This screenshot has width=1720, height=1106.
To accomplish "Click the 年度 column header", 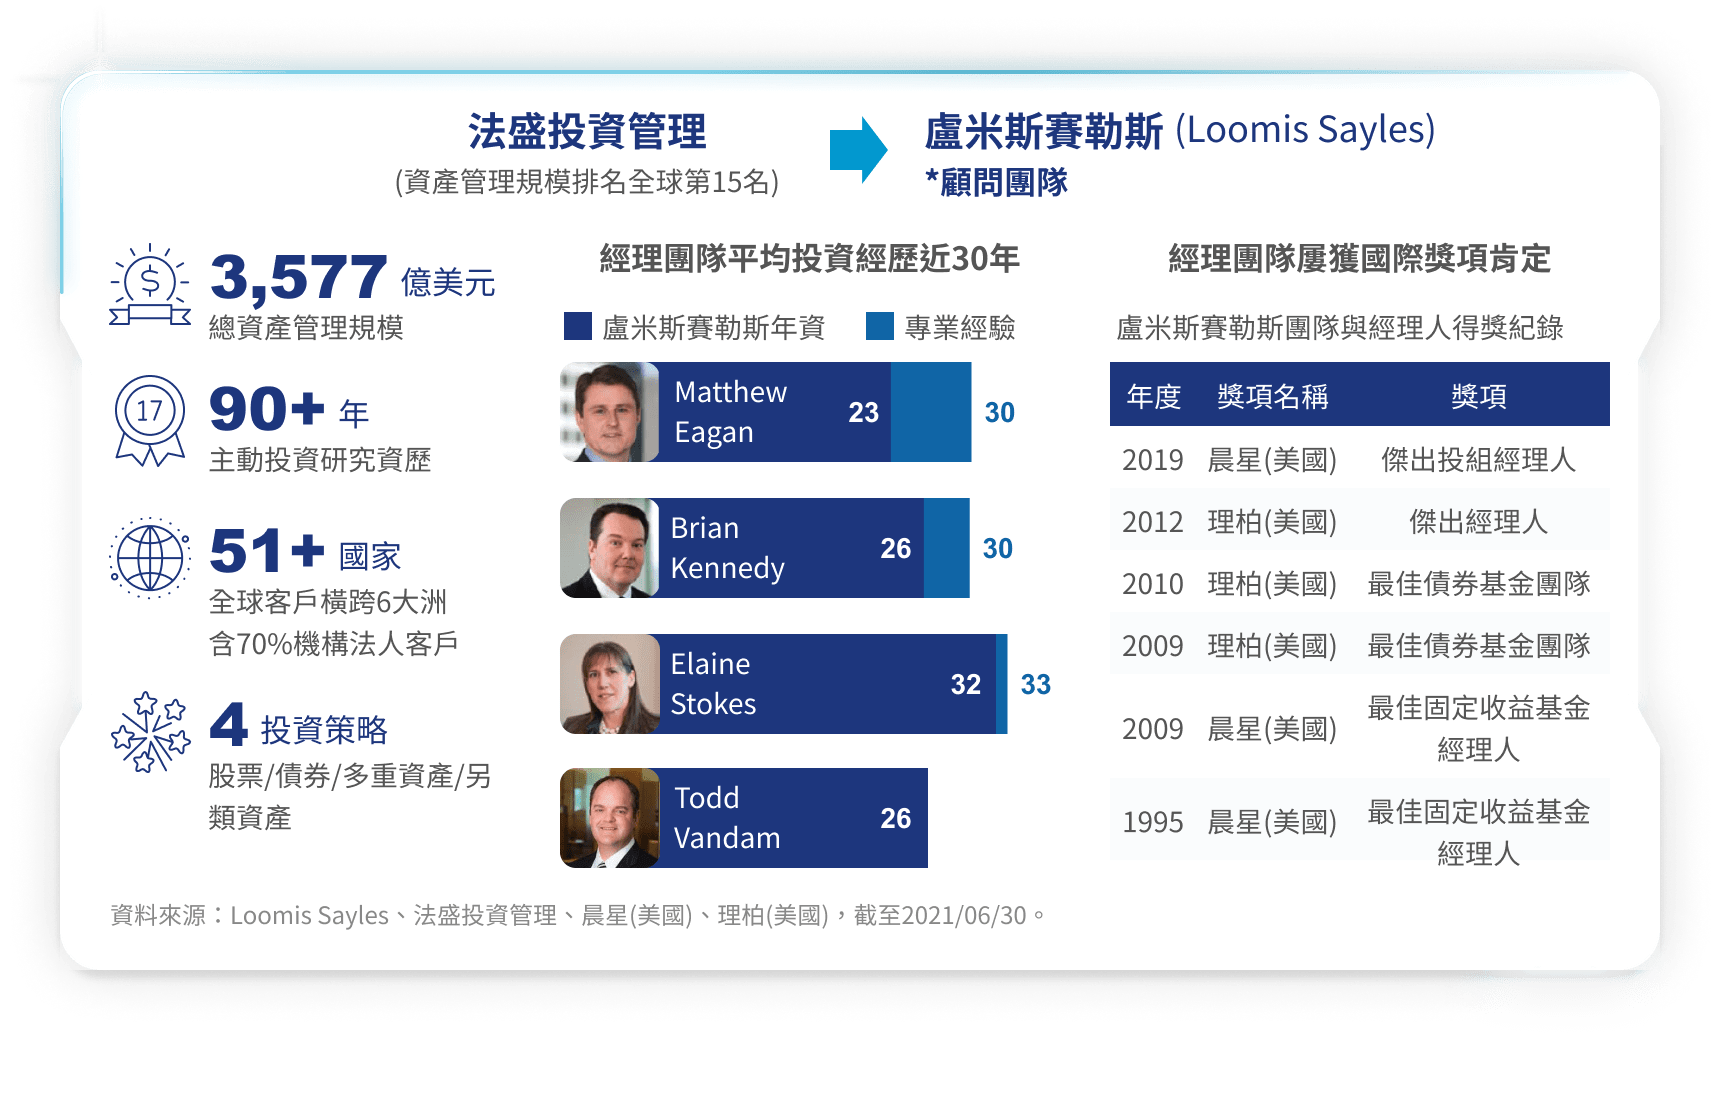I will [x=1154, y=396].
